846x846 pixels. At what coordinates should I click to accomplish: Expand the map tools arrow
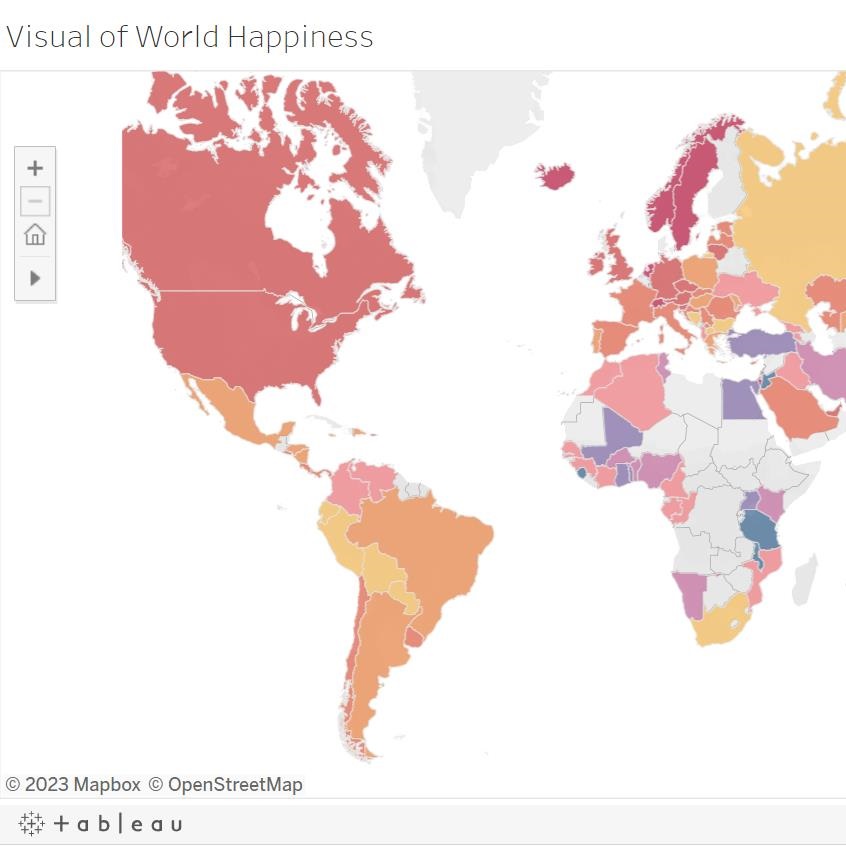point(35,278)
